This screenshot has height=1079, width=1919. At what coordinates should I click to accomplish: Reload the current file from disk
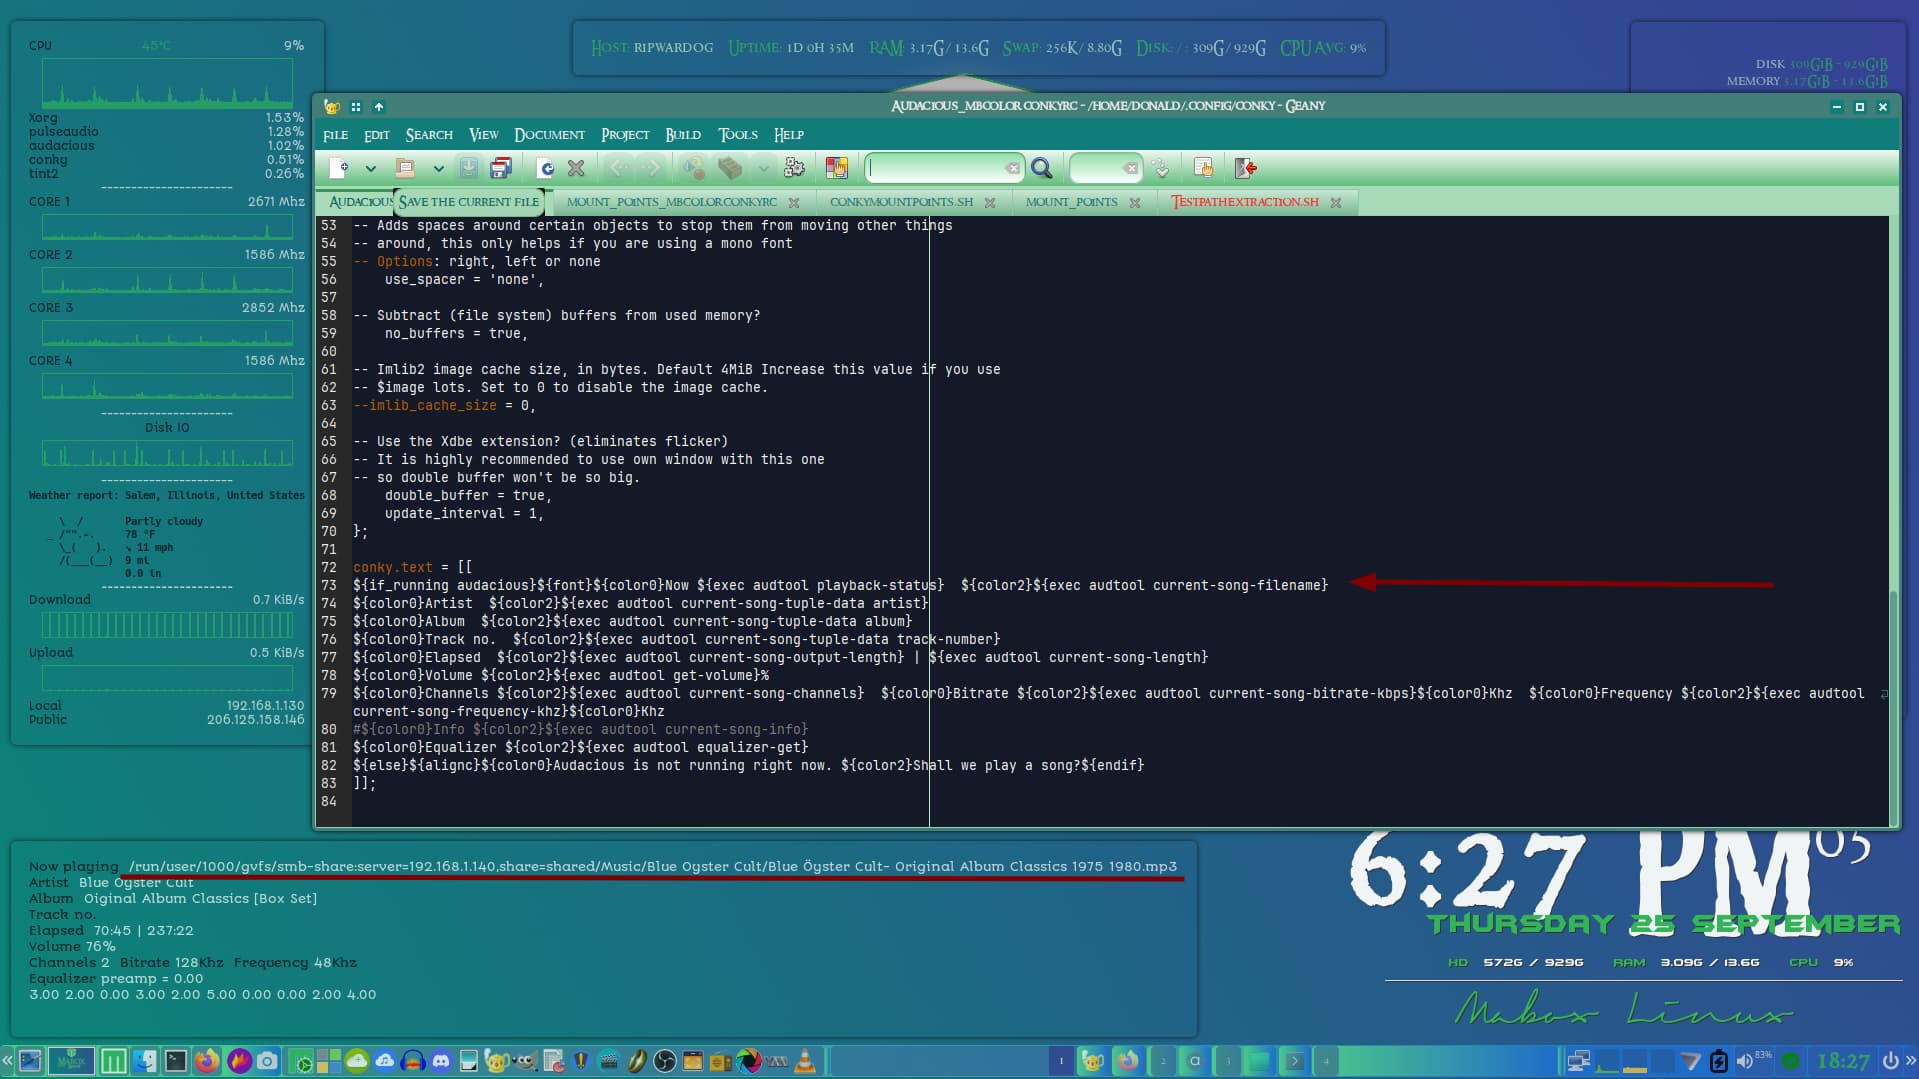click(545, 168)
